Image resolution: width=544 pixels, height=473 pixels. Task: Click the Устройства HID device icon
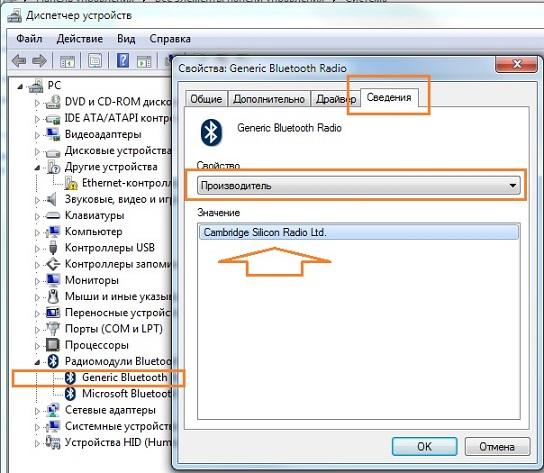pyautogui.click(x=53, y=443)
